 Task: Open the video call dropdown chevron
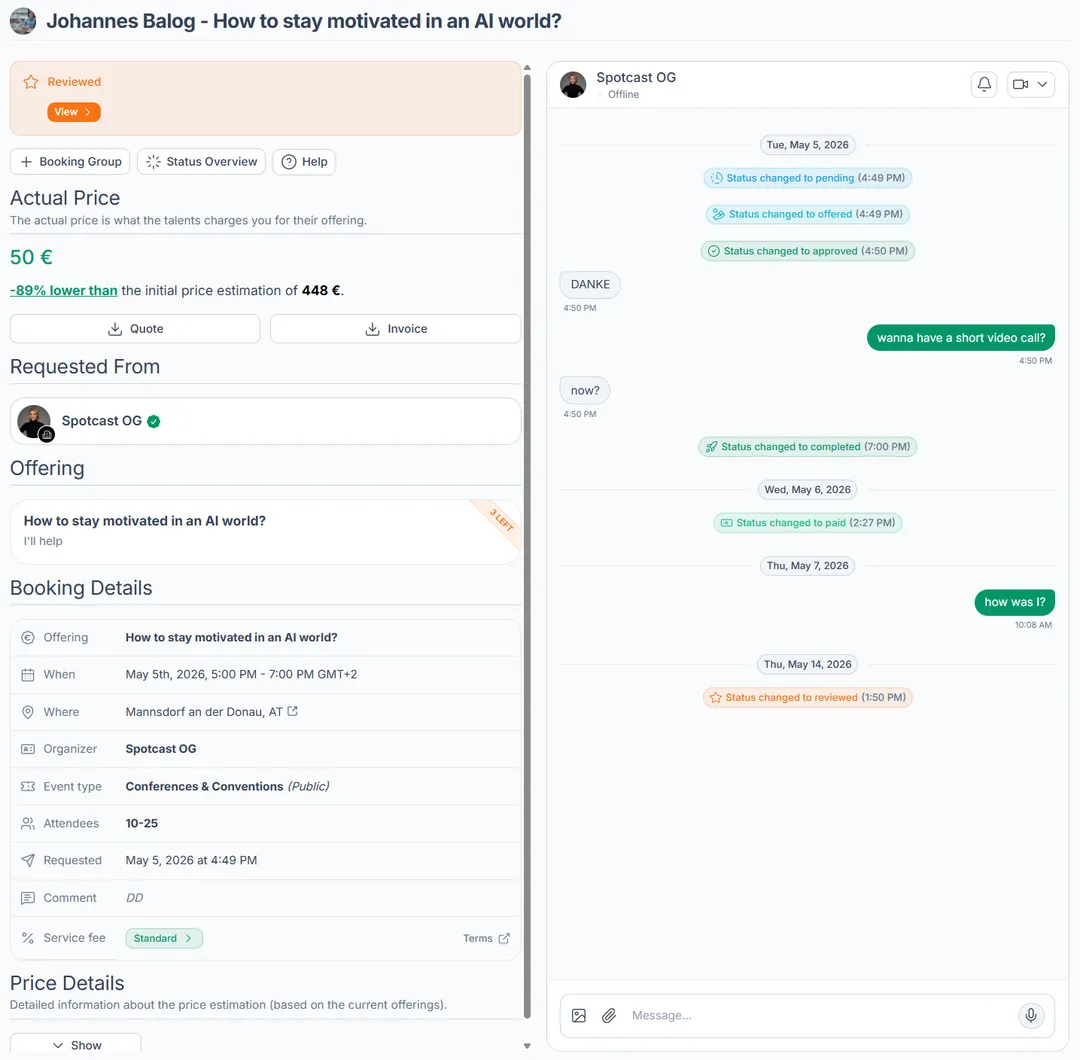pyautogui.click(x=1043, y=84)
